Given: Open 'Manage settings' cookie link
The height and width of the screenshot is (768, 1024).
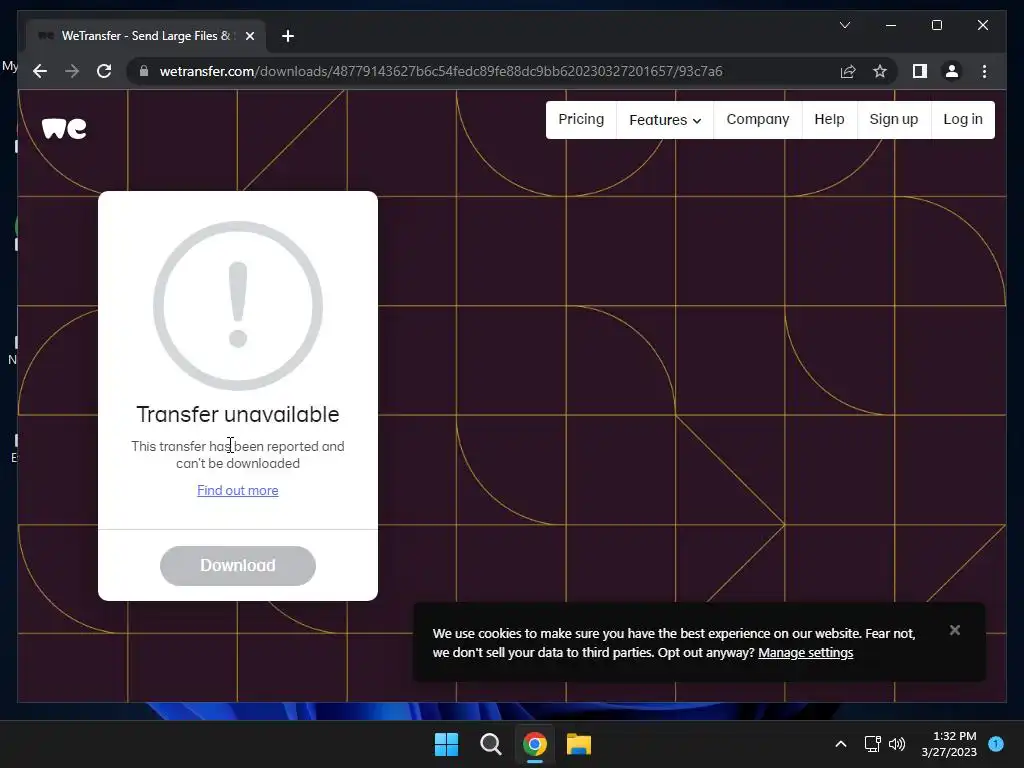Looking at the screenshot, I should coord(805,652).
